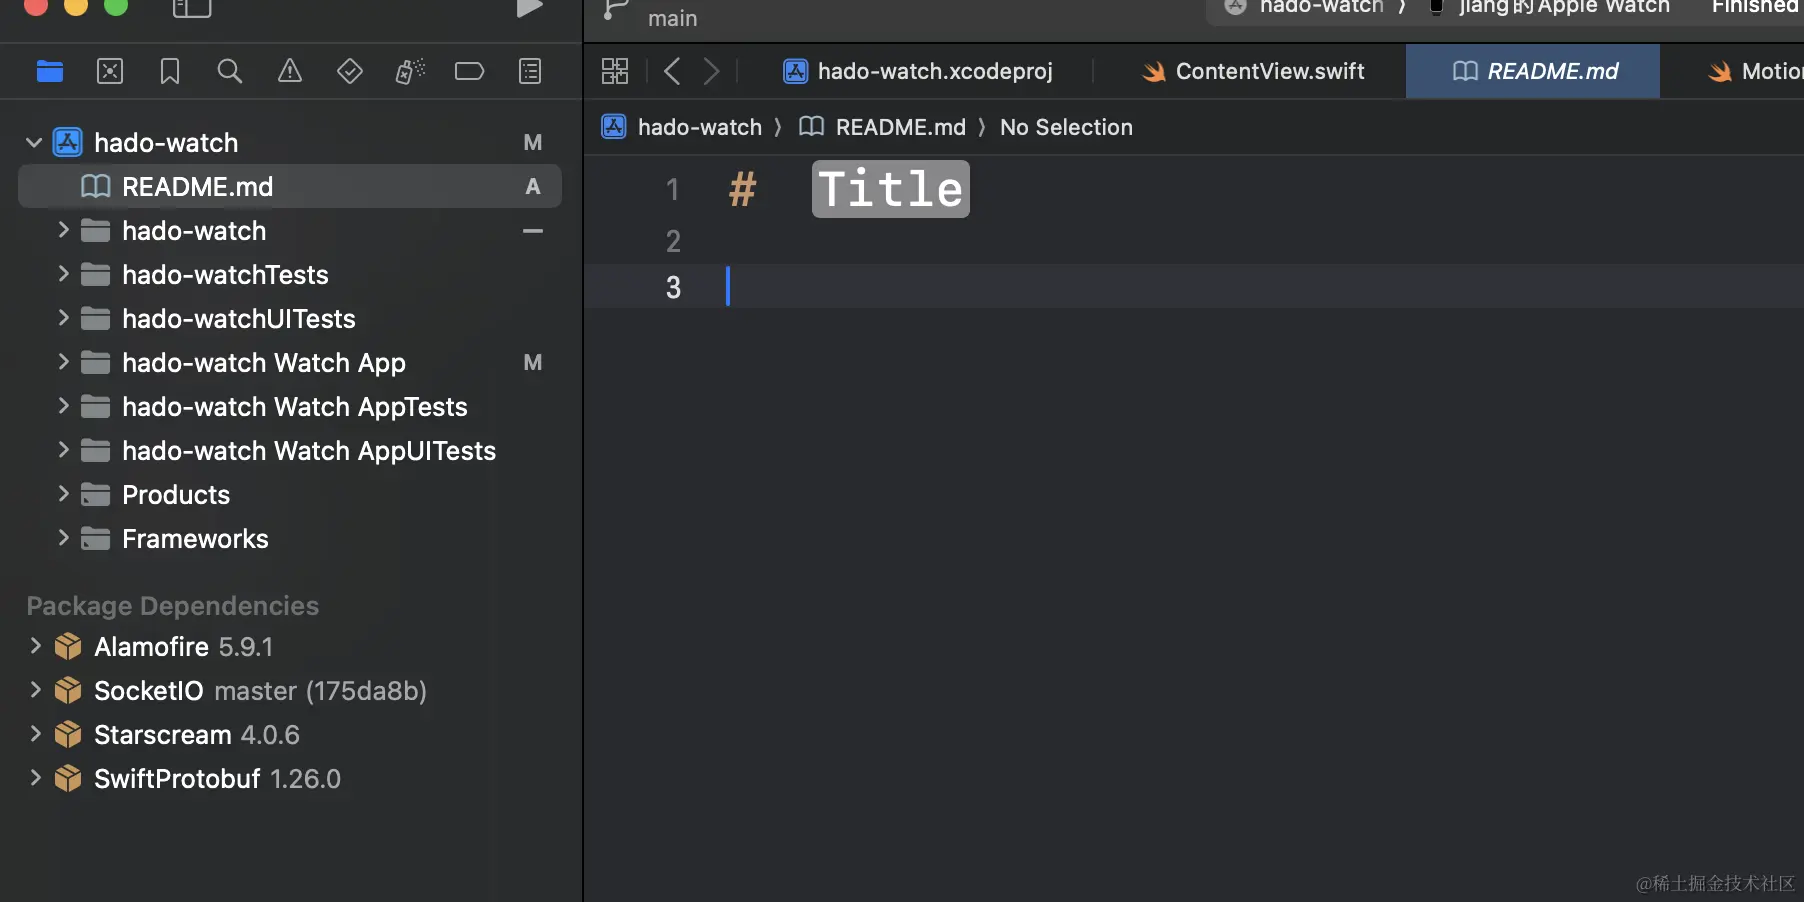1804x902 pixels.
Task: Switch to the ContentView.swift tab
Action: [x=1253, y=71]
